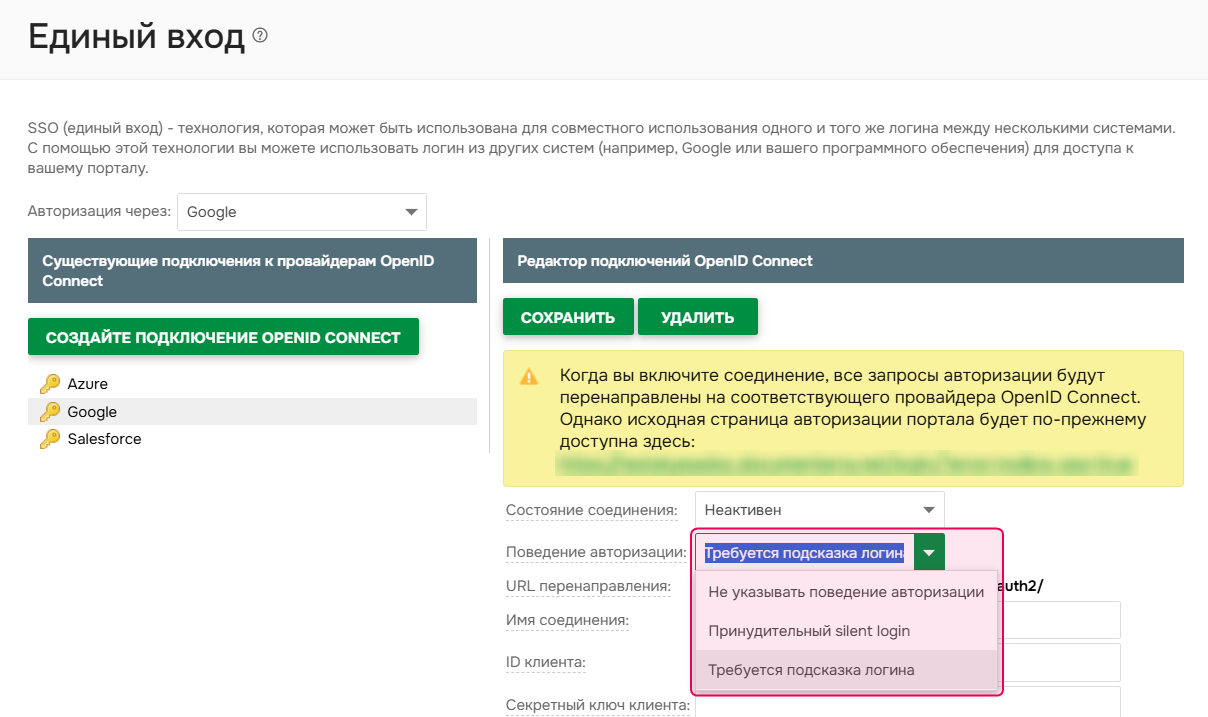
Task: Select Принудительный silent login option
Action: (x=810, y=630)
